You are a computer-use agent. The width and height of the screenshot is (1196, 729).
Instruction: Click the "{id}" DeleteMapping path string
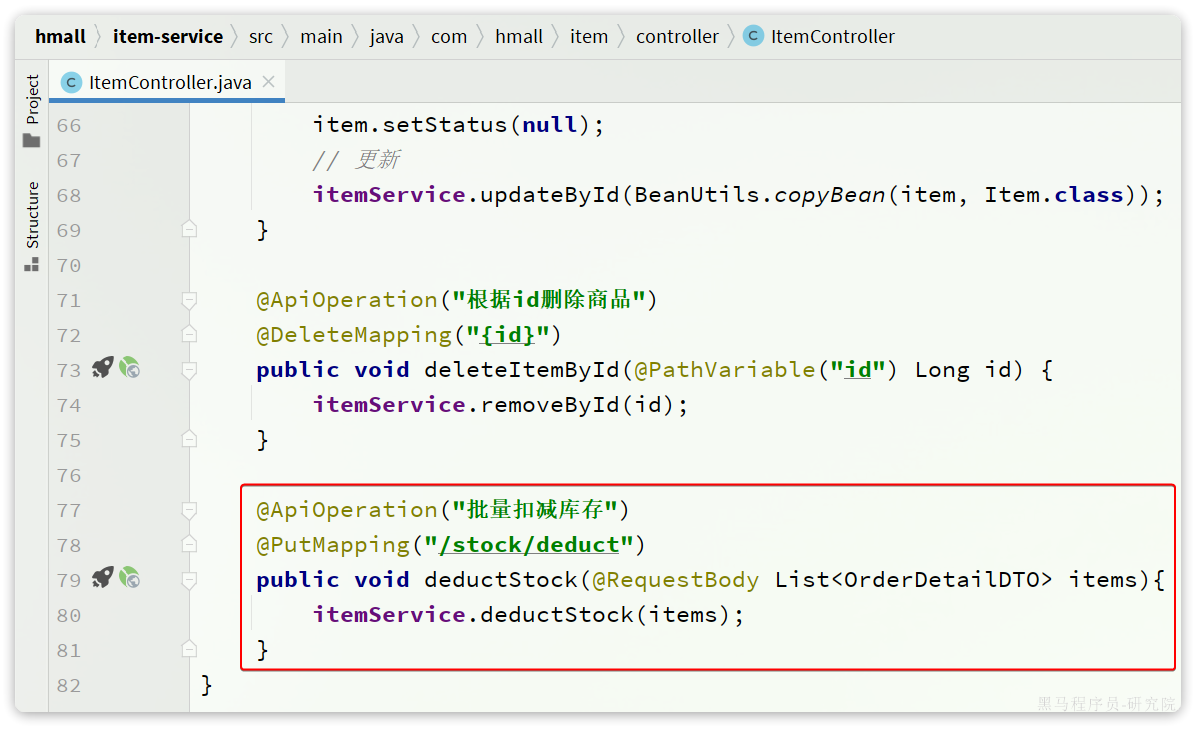point(508,335)
